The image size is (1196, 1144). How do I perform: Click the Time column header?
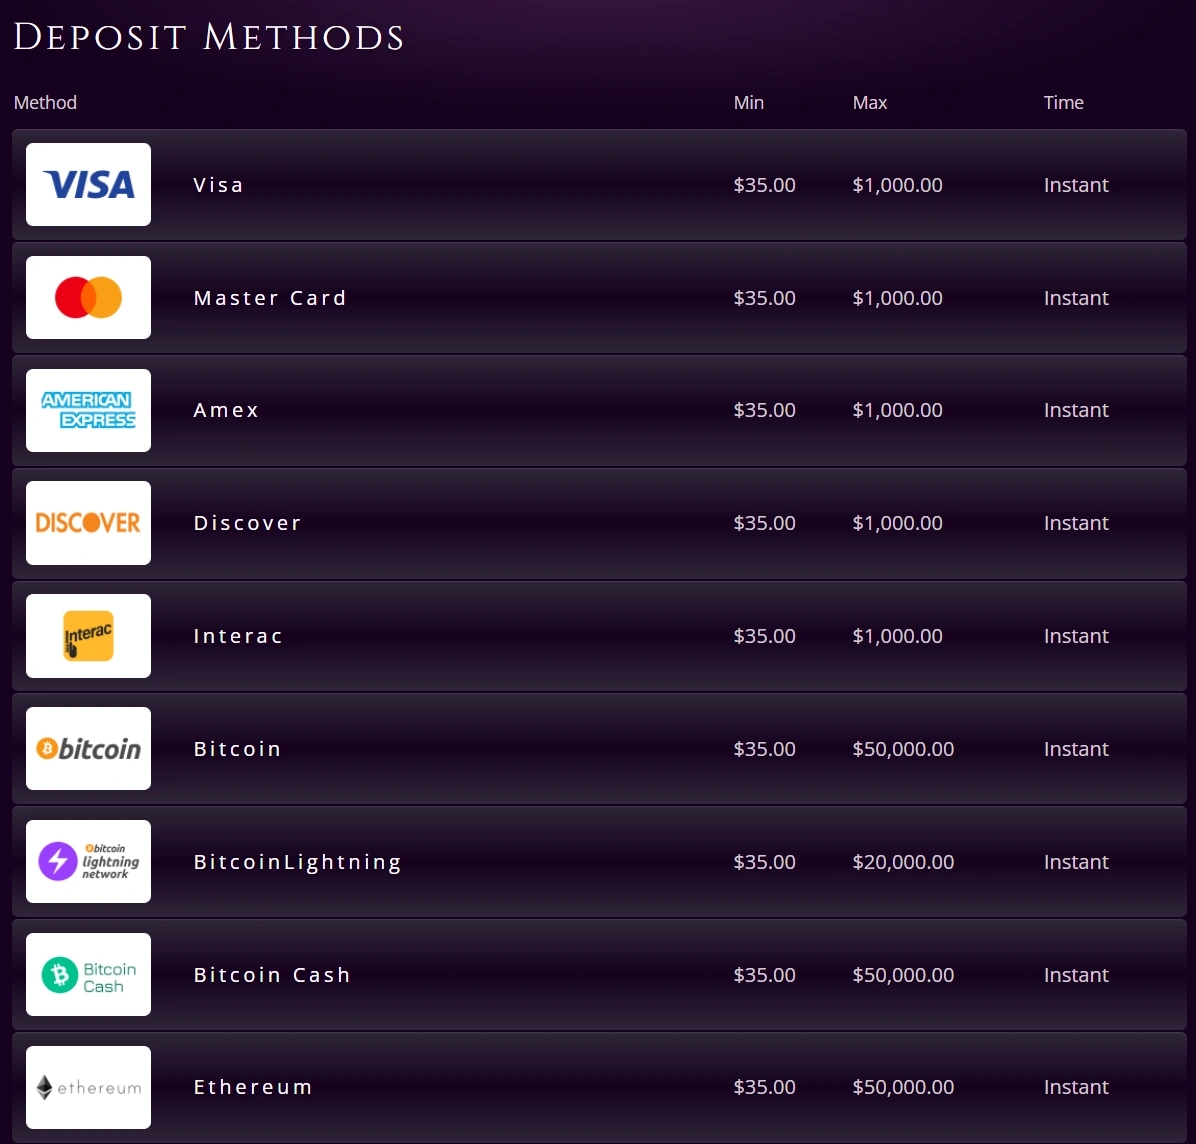point(1063,103)
